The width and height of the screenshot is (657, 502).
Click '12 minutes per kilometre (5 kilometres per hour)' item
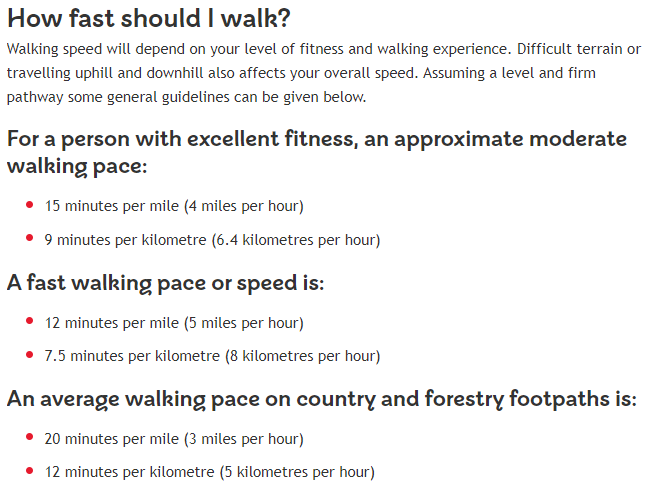(210, 472)
